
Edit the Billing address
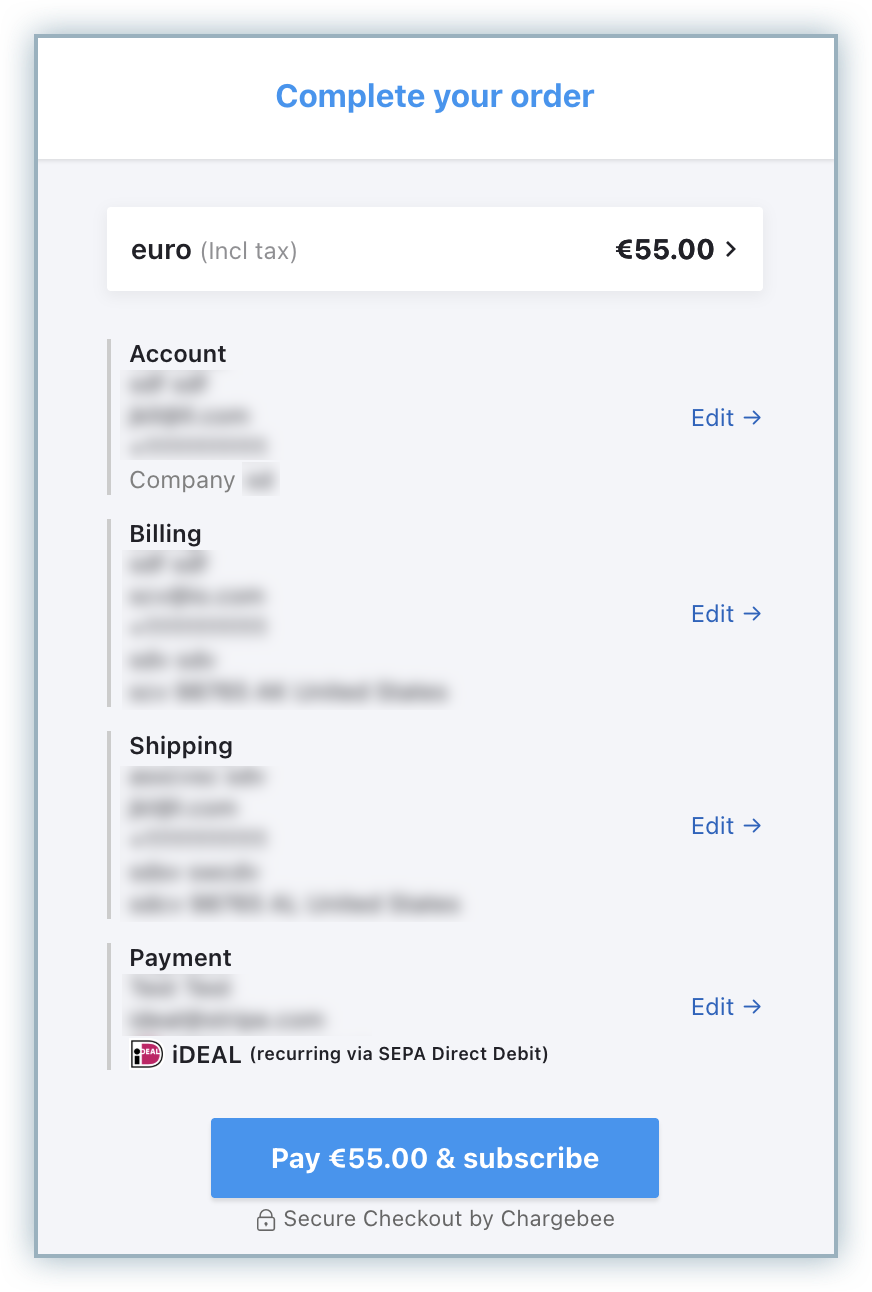click(x=713, y=614)
